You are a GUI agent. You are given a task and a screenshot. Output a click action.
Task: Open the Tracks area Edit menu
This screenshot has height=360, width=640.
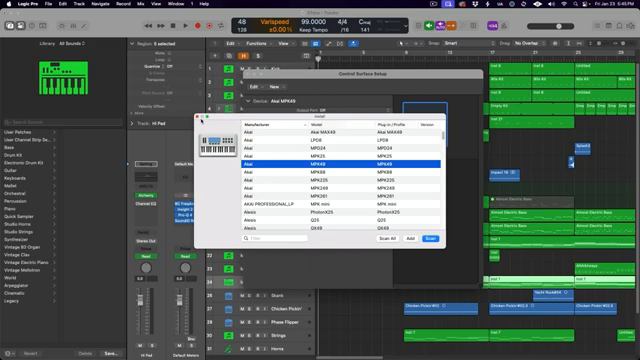click(232, 43)
